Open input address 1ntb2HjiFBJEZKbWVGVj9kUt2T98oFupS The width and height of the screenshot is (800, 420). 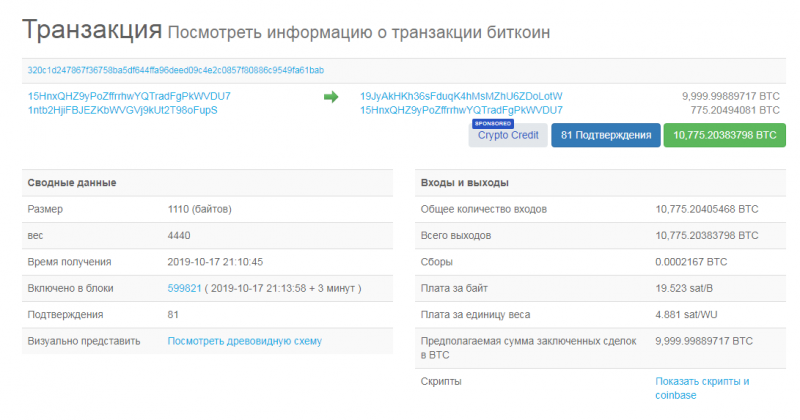pos(122,110)
